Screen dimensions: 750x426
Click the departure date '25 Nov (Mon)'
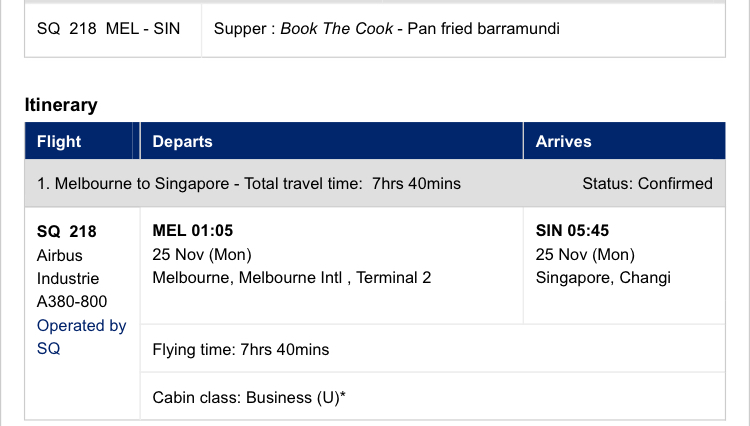[x=202, y=254]
